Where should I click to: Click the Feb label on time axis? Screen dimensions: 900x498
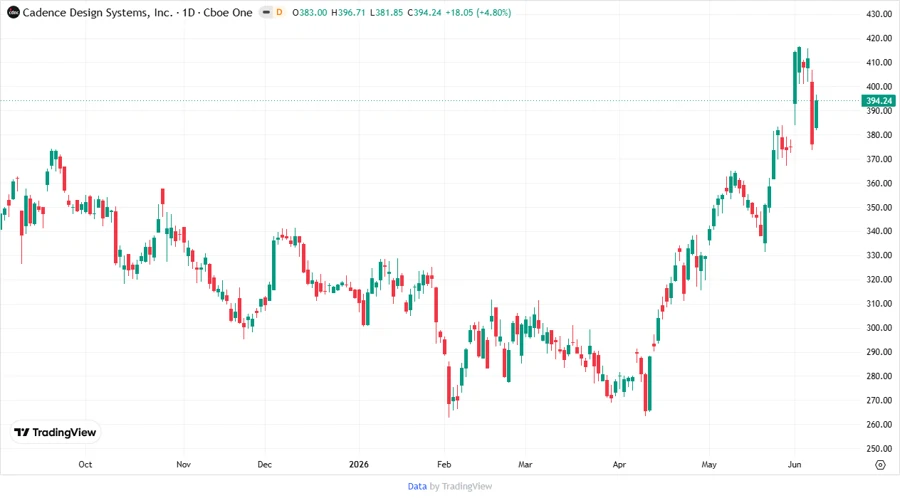coord(444,464)
